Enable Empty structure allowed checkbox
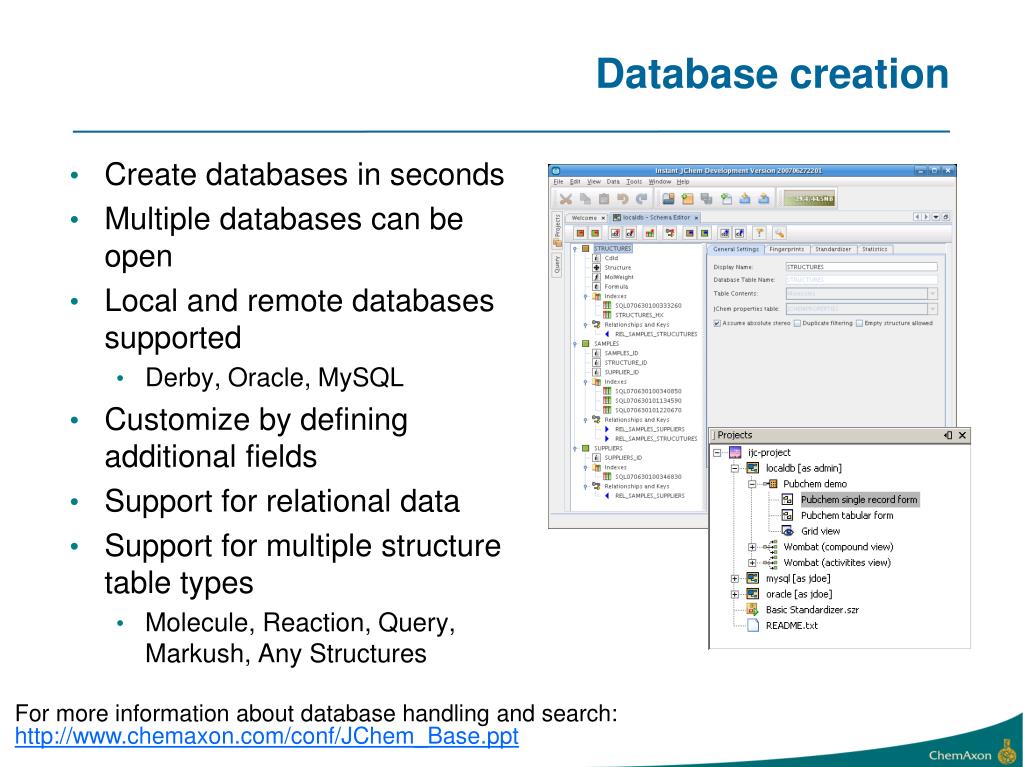The image size is (1023, 767). point(859,323)
